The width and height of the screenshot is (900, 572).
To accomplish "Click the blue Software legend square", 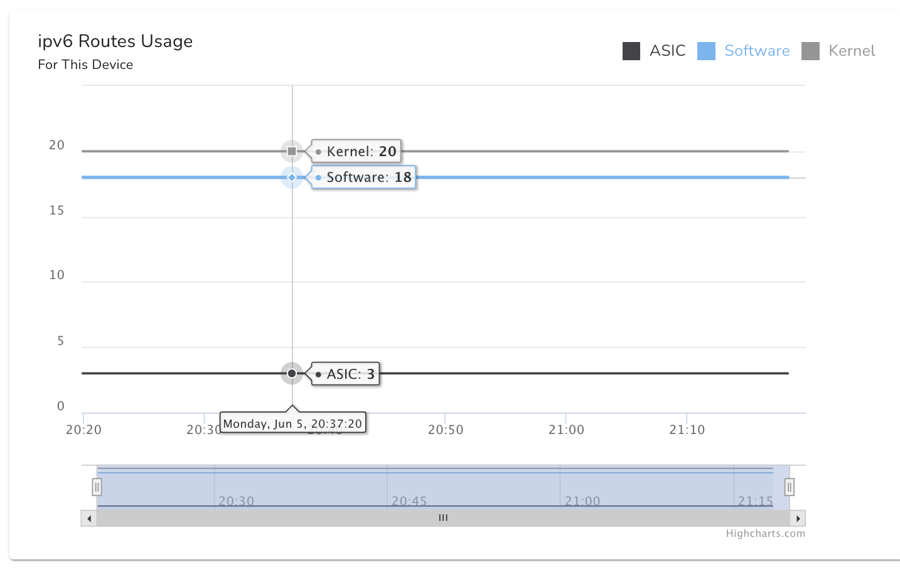I will (706, 51).
